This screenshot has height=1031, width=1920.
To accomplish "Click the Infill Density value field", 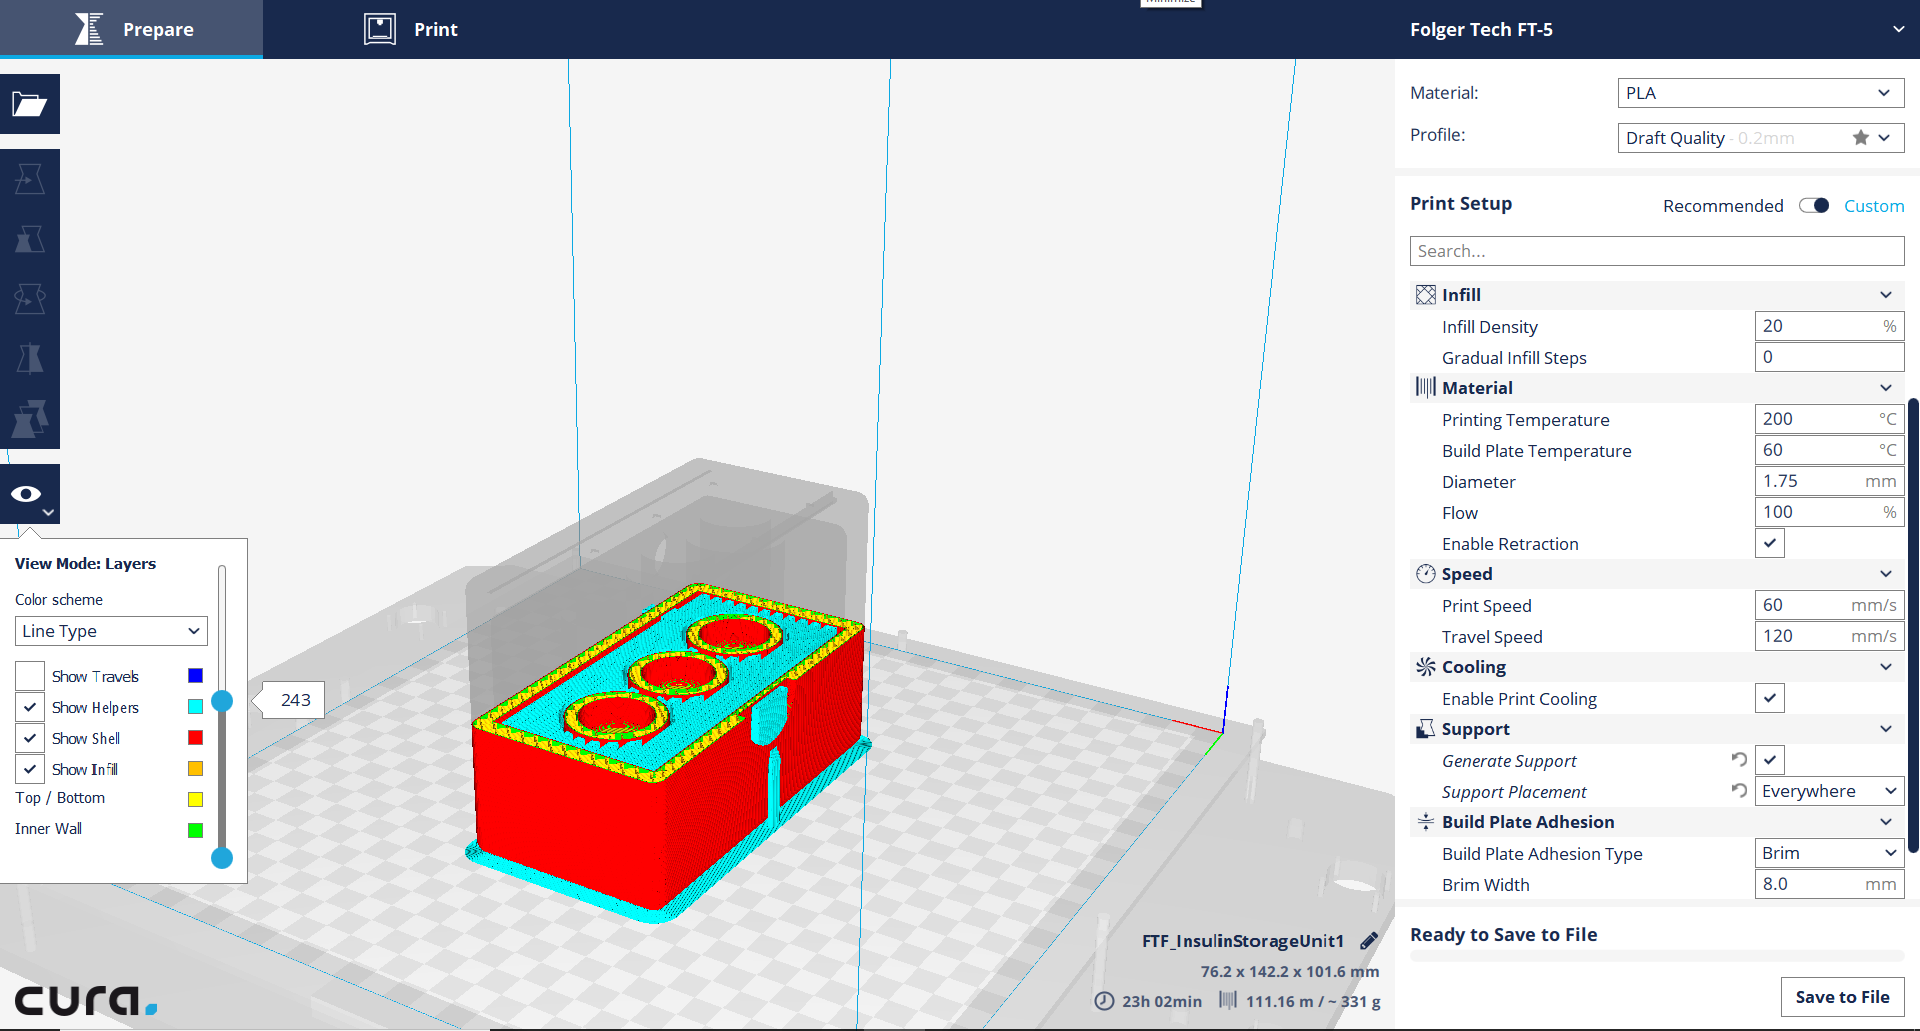I will pyautogui.click(x=1829, y=326).
